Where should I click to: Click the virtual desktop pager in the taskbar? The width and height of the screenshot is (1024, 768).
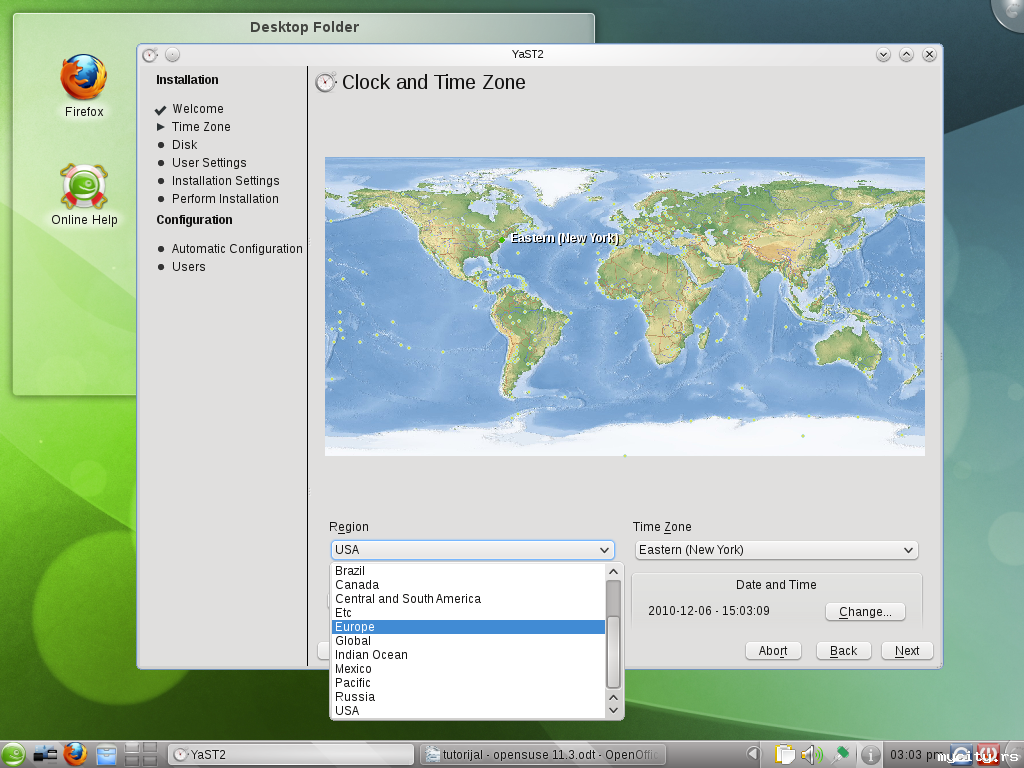click(x=141, y=754)
